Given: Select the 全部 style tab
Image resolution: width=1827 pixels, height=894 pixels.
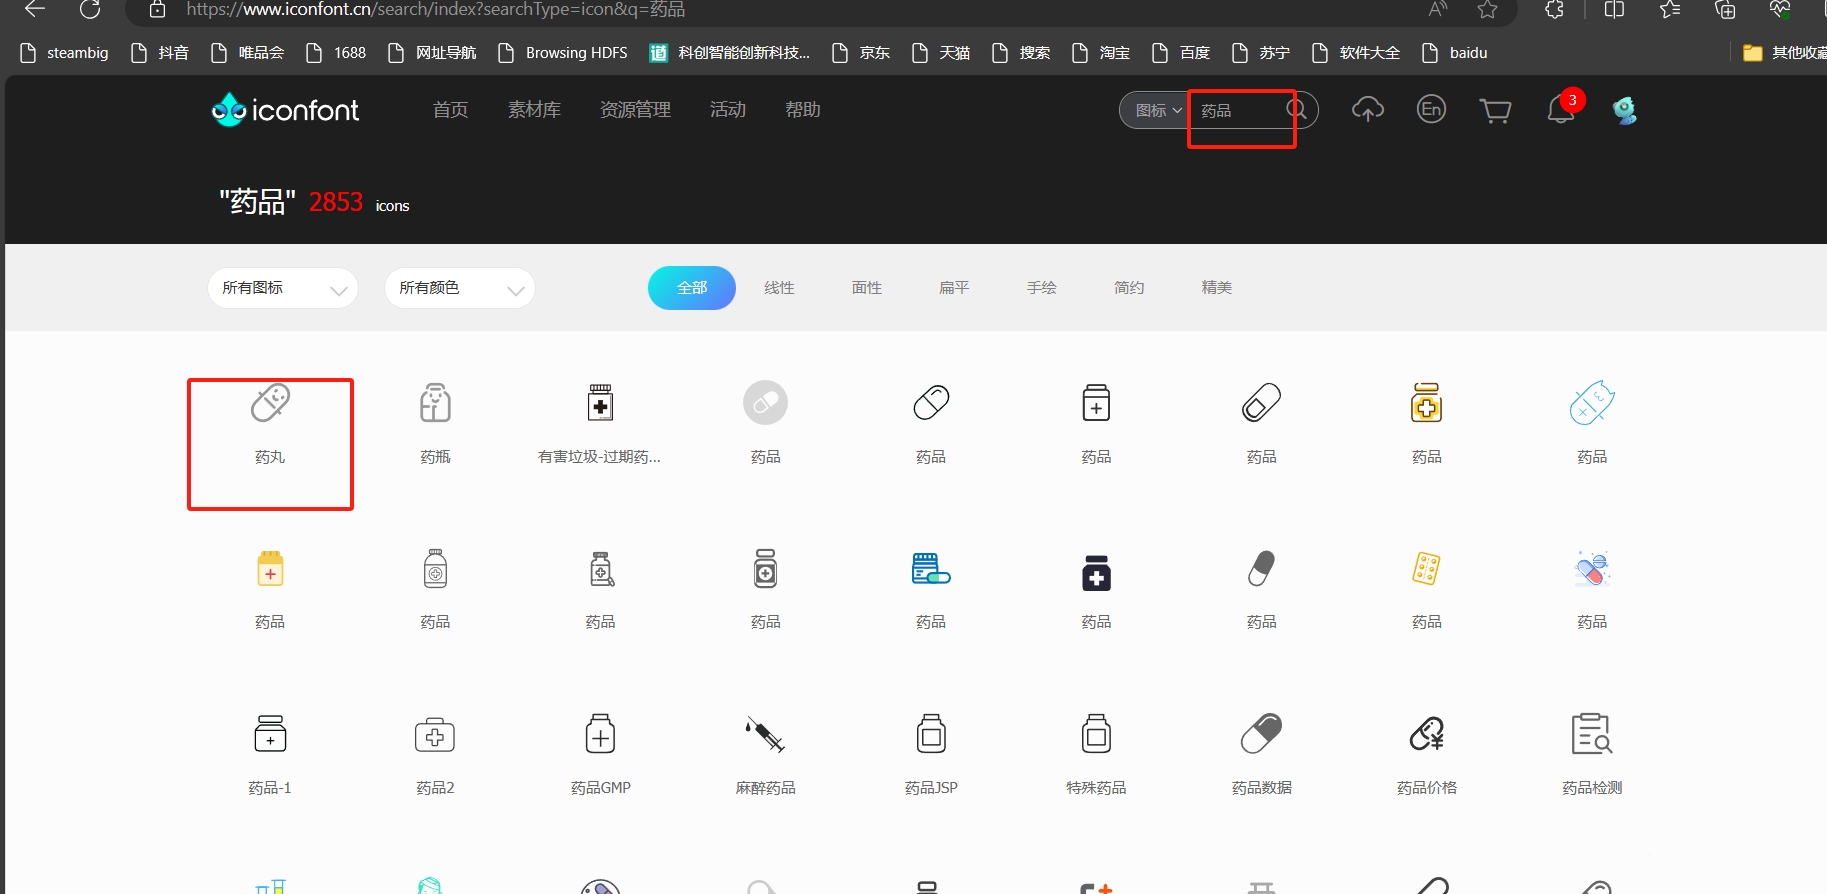Looking at the screenshot, I should (x=692, y=288).
